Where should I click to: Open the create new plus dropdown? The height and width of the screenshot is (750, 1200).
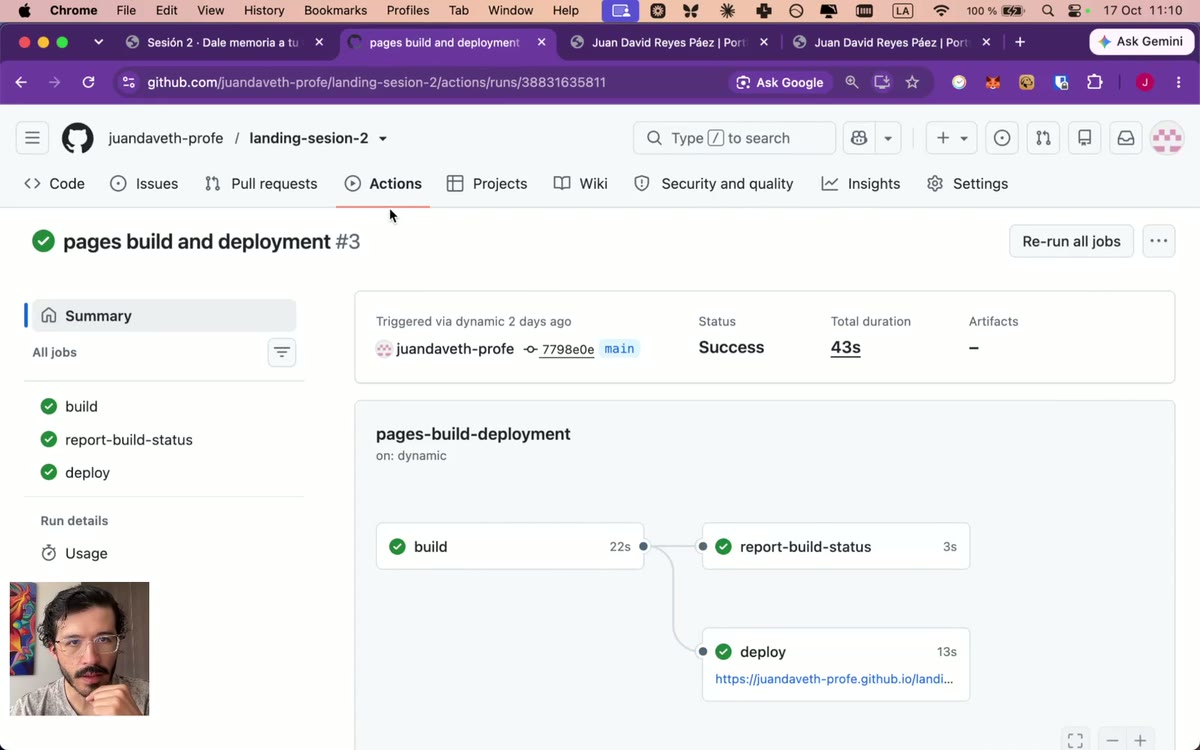click(952, 138)
